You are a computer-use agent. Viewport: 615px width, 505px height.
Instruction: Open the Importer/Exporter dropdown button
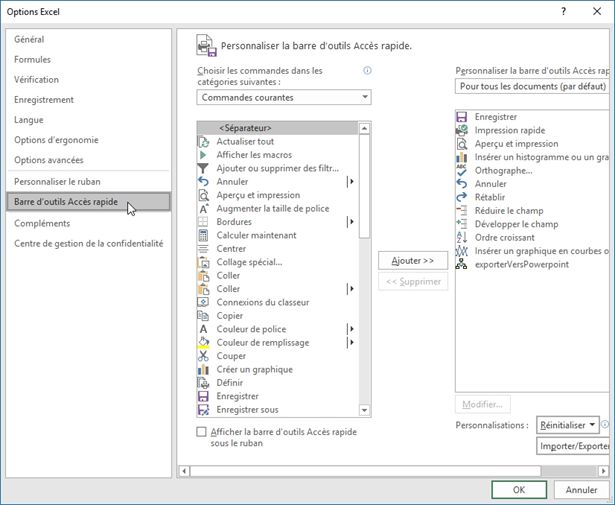[x=573, y=446]
